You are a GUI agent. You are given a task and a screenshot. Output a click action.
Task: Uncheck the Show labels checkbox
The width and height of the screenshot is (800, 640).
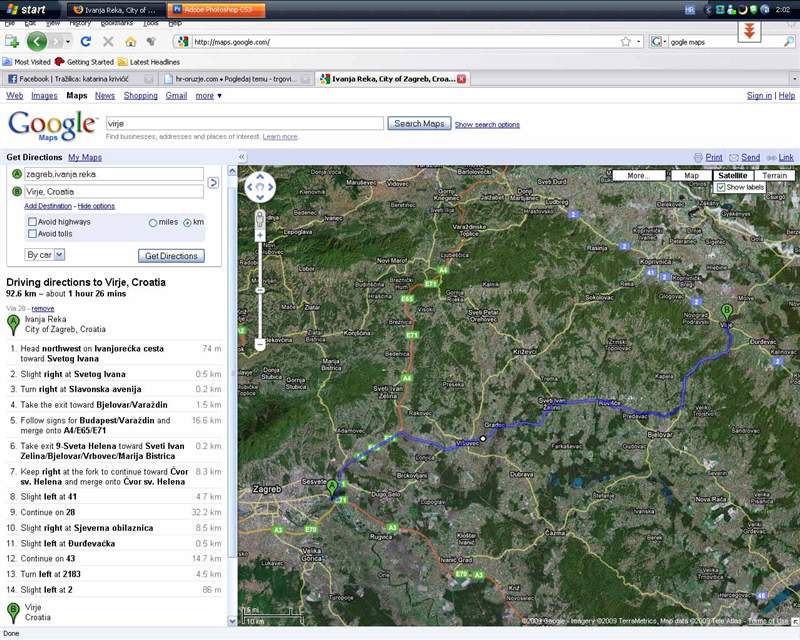[721, 188]
